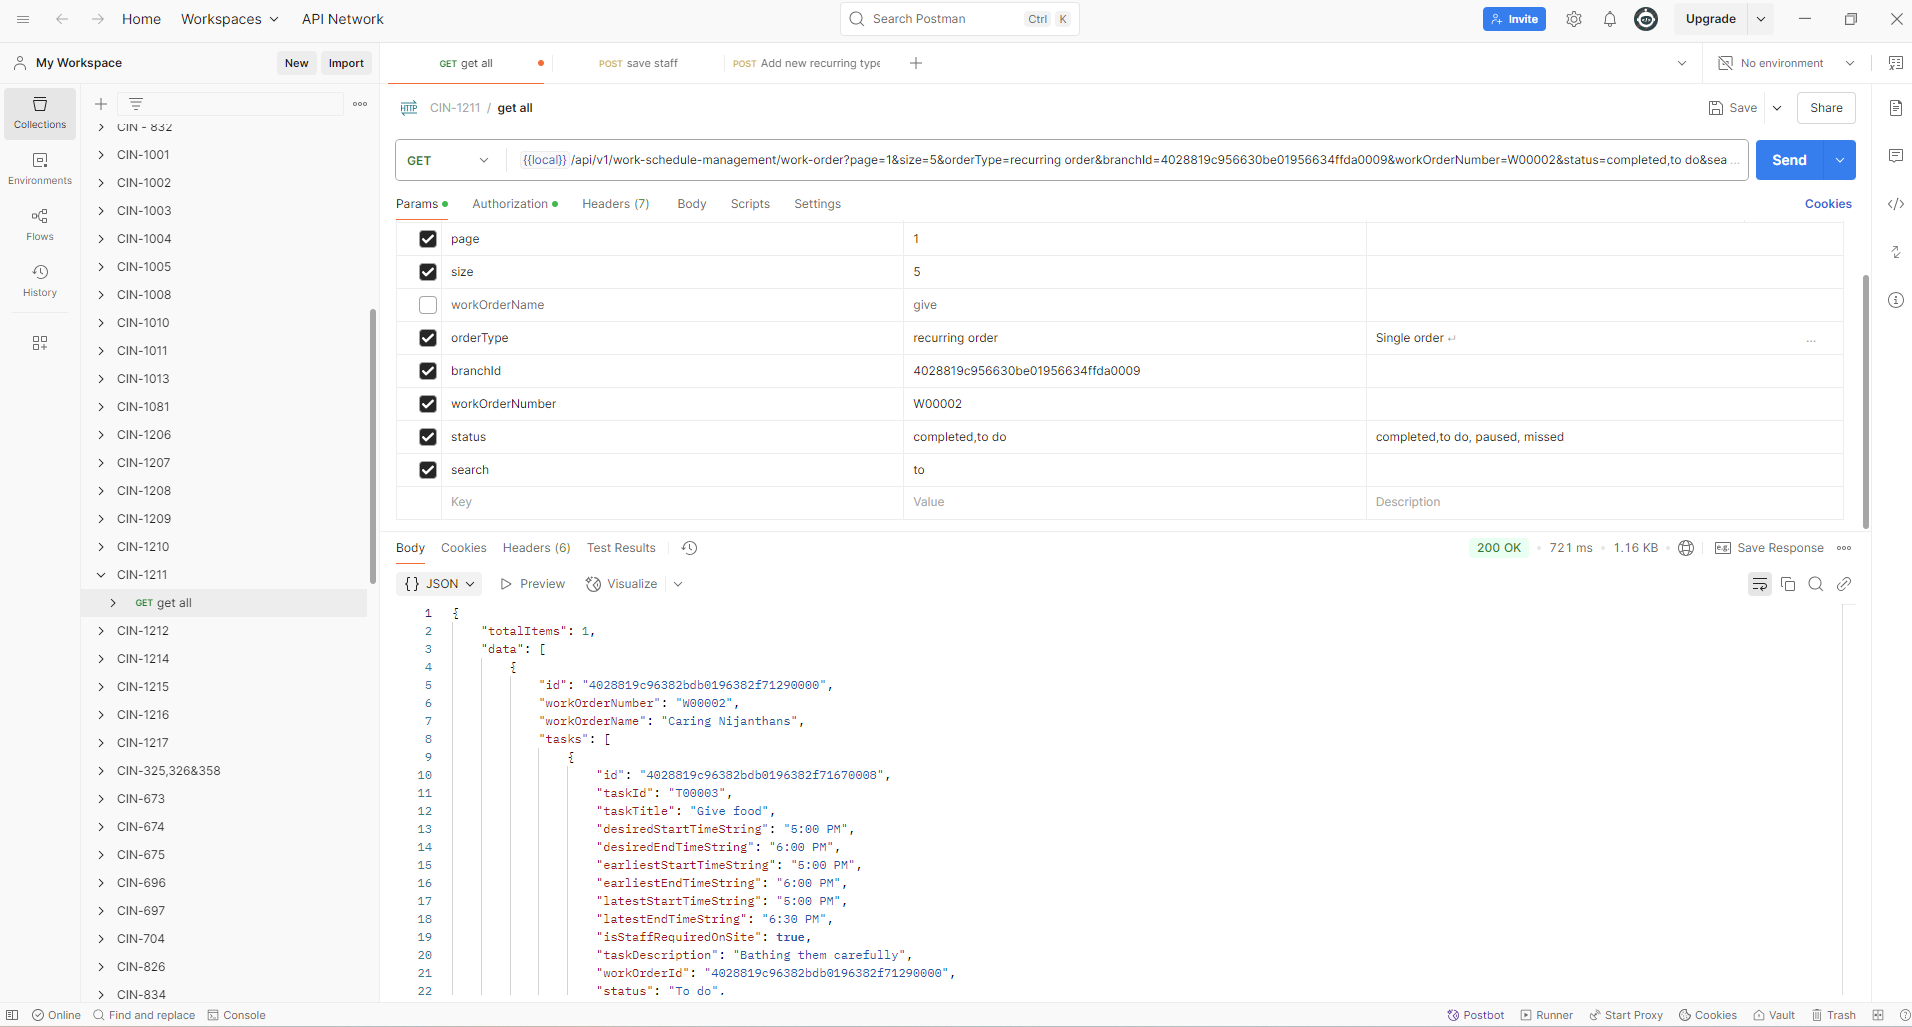The width and height of the screenshot is (1912, 1027).
Task: Open the Headers (7) request tab
Action: click(x=616, y=204)
